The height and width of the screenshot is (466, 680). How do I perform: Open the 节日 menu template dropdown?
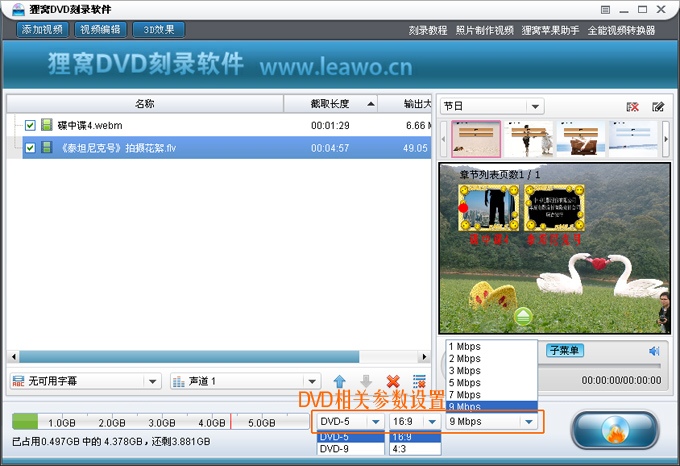(492, 106)
